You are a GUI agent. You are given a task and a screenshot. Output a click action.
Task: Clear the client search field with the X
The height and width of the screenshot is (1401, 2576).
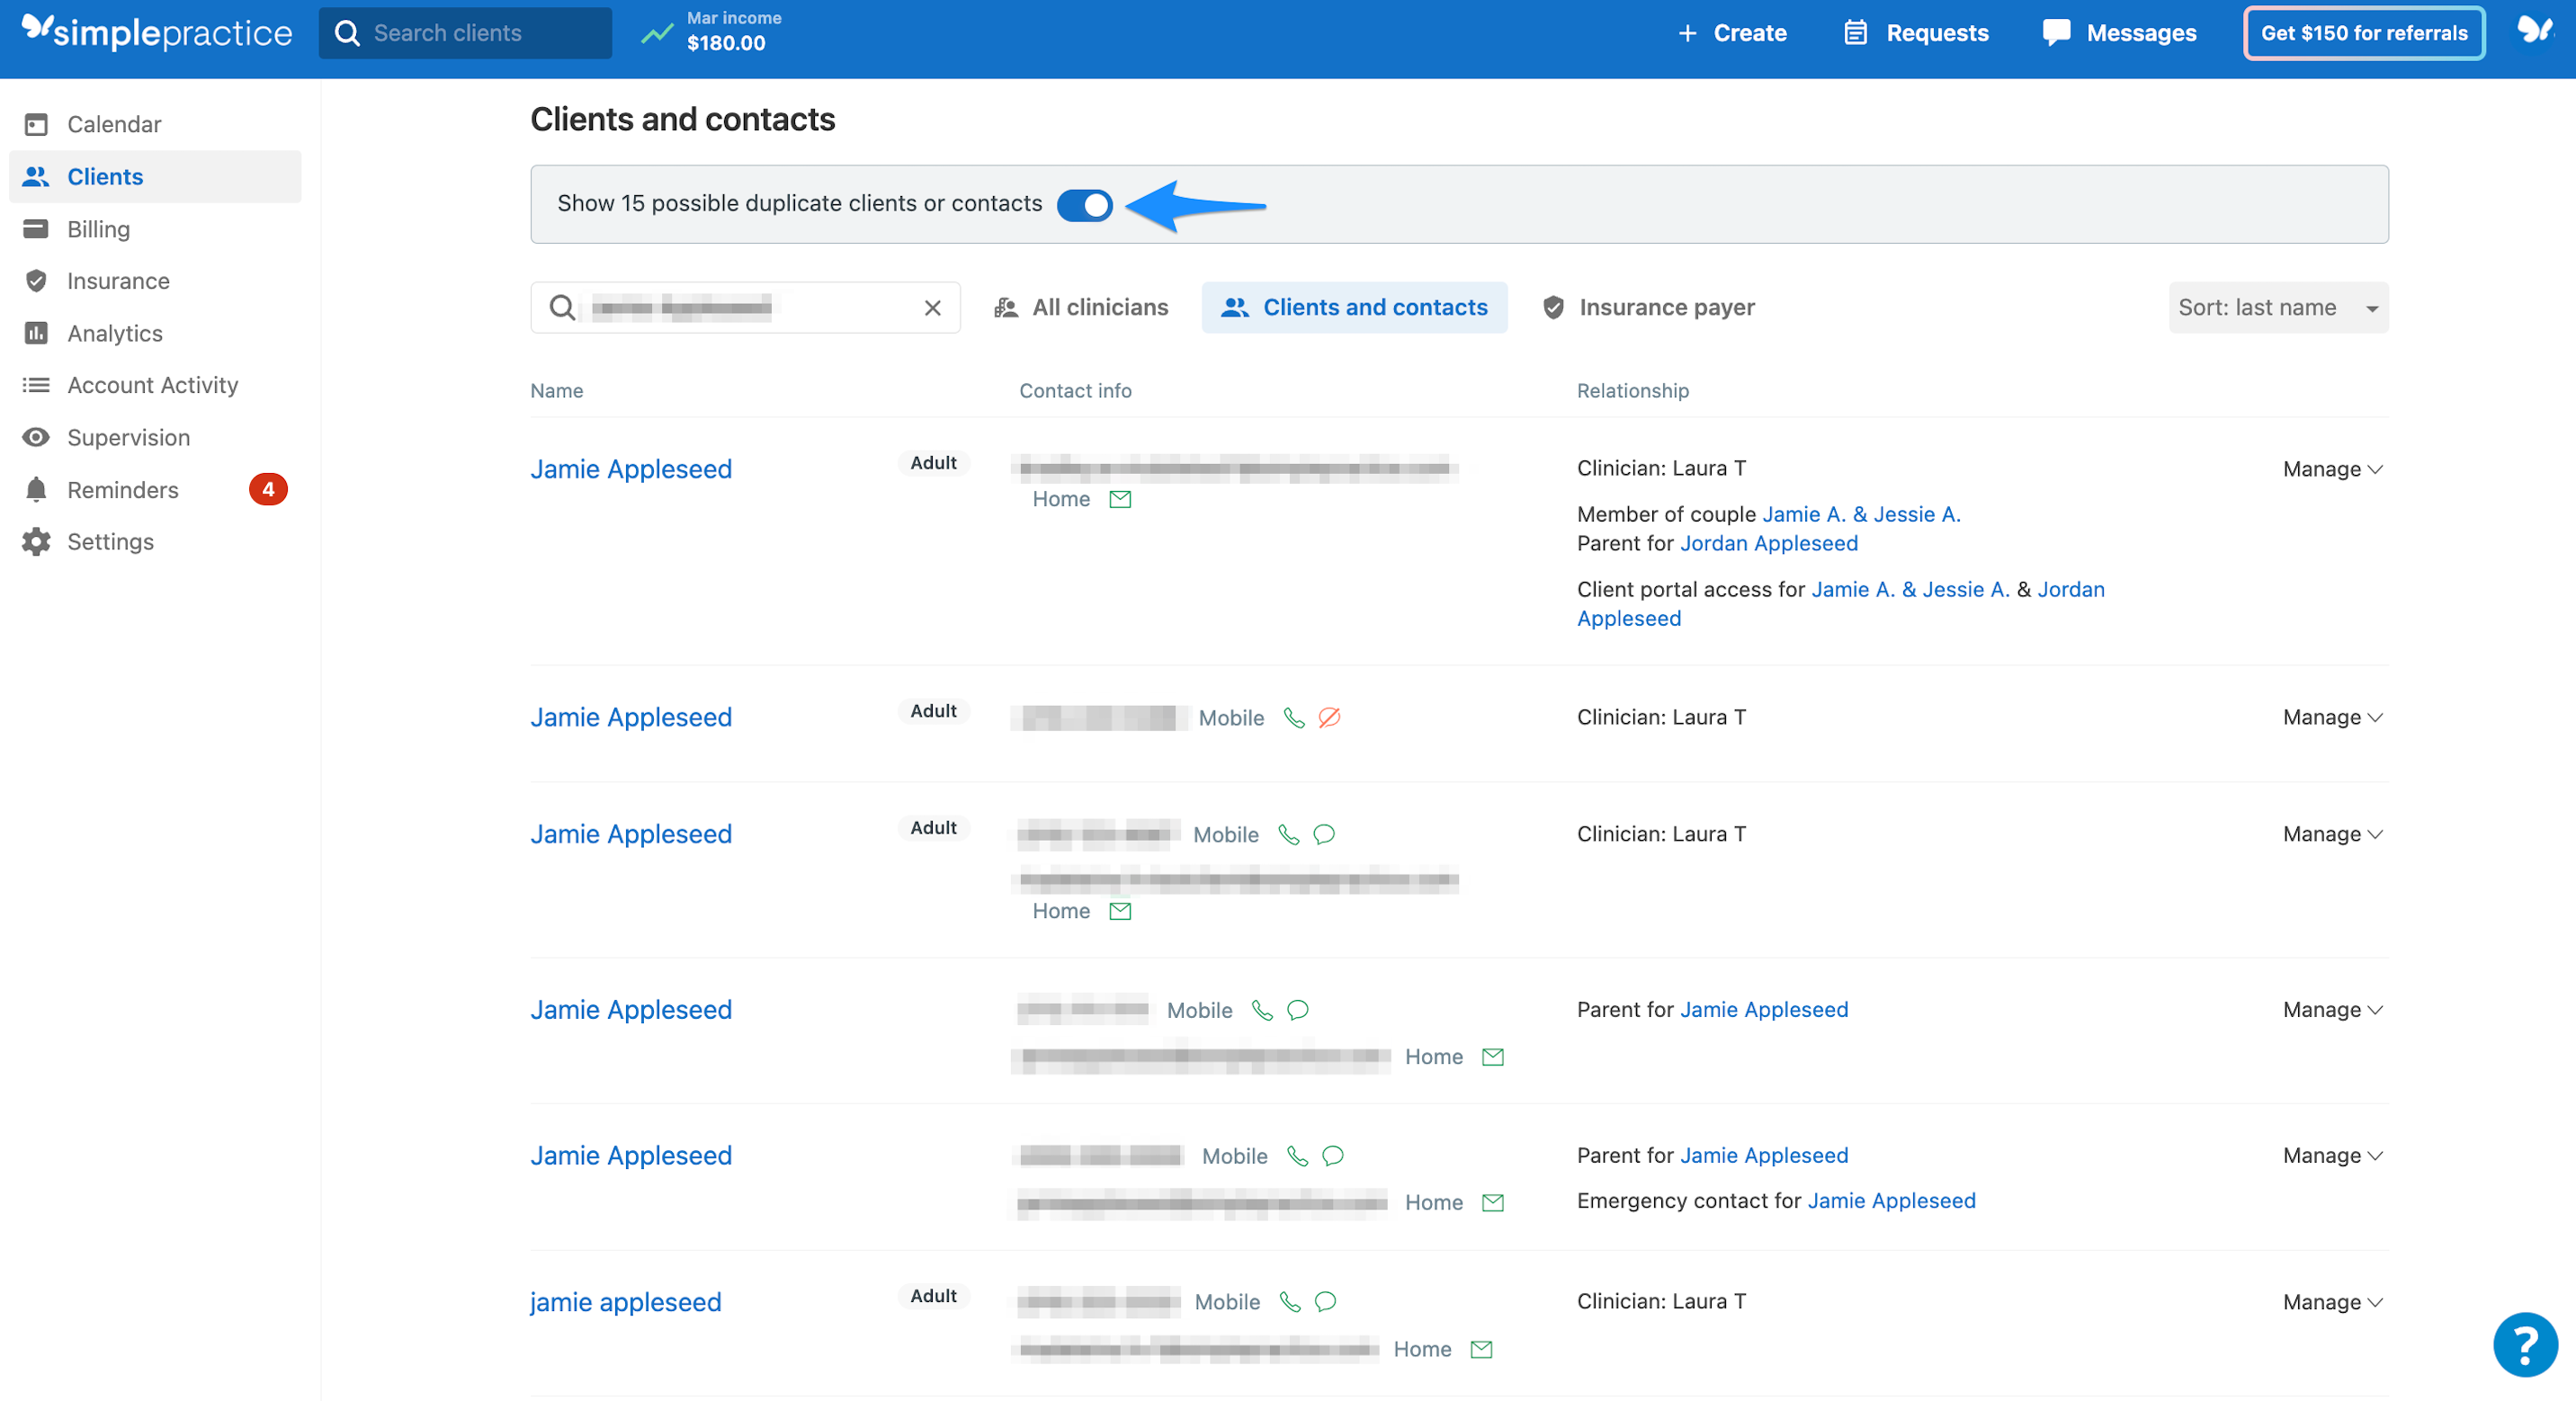point(932,307)
